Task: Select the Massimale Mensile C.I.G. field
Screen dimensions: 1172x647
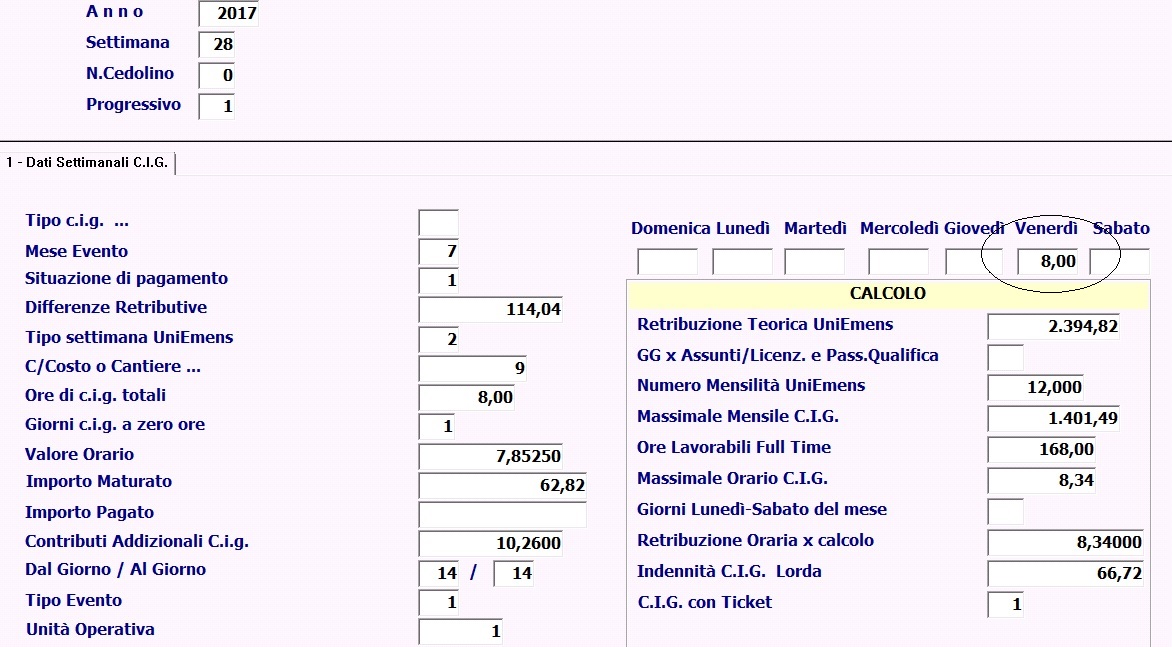Action: pyautogui.click(x=1053, y=418)
